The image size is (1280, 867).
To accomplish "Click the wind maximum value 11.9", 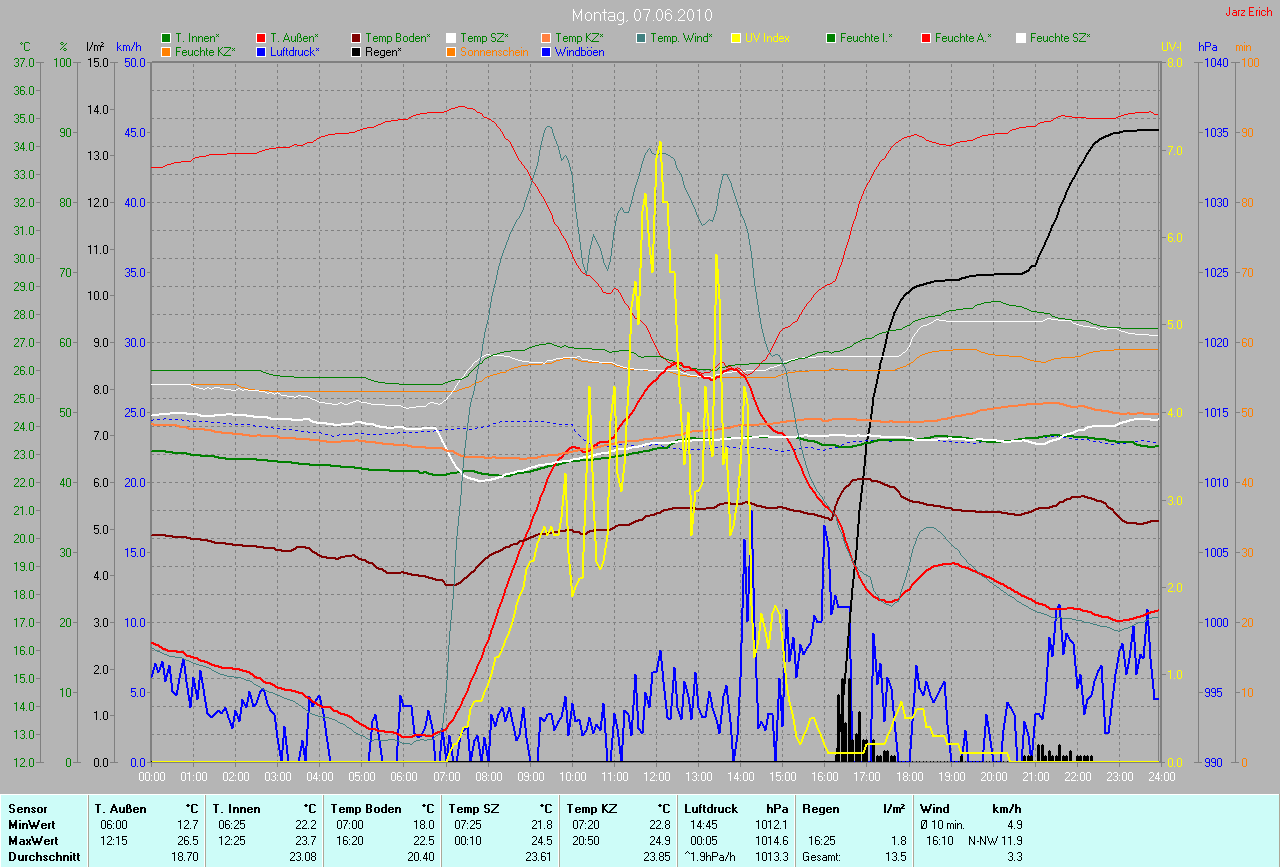I will coord(1012,840).
